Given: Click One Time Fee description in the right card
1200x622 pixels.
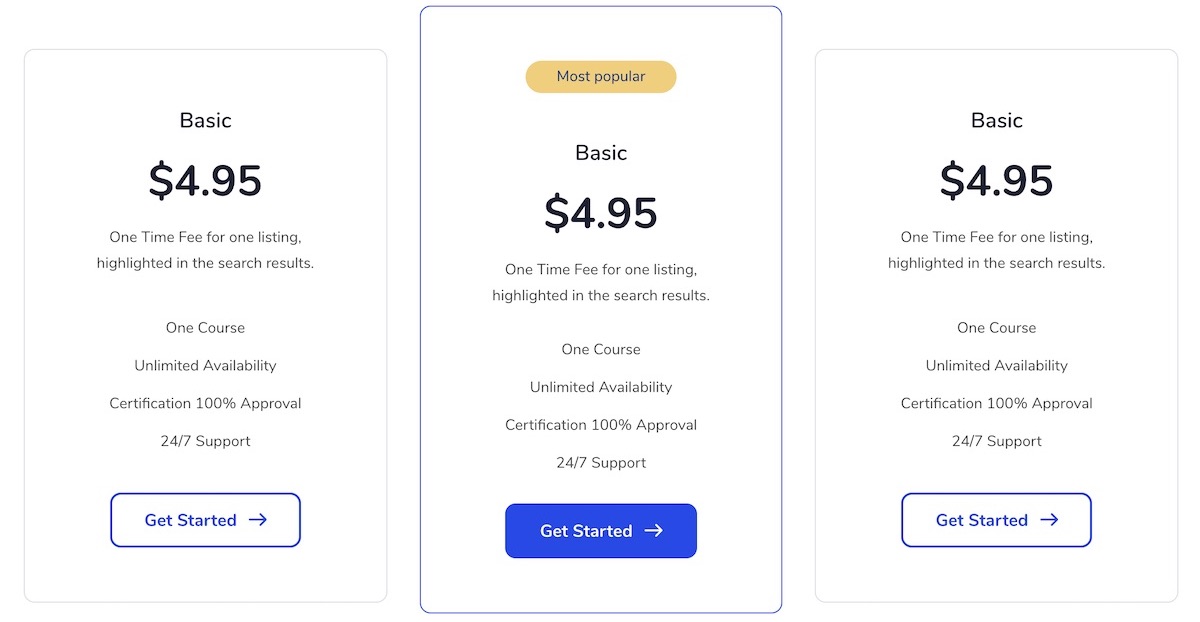Looking at the screenshot, I should [x=997, y=250].
